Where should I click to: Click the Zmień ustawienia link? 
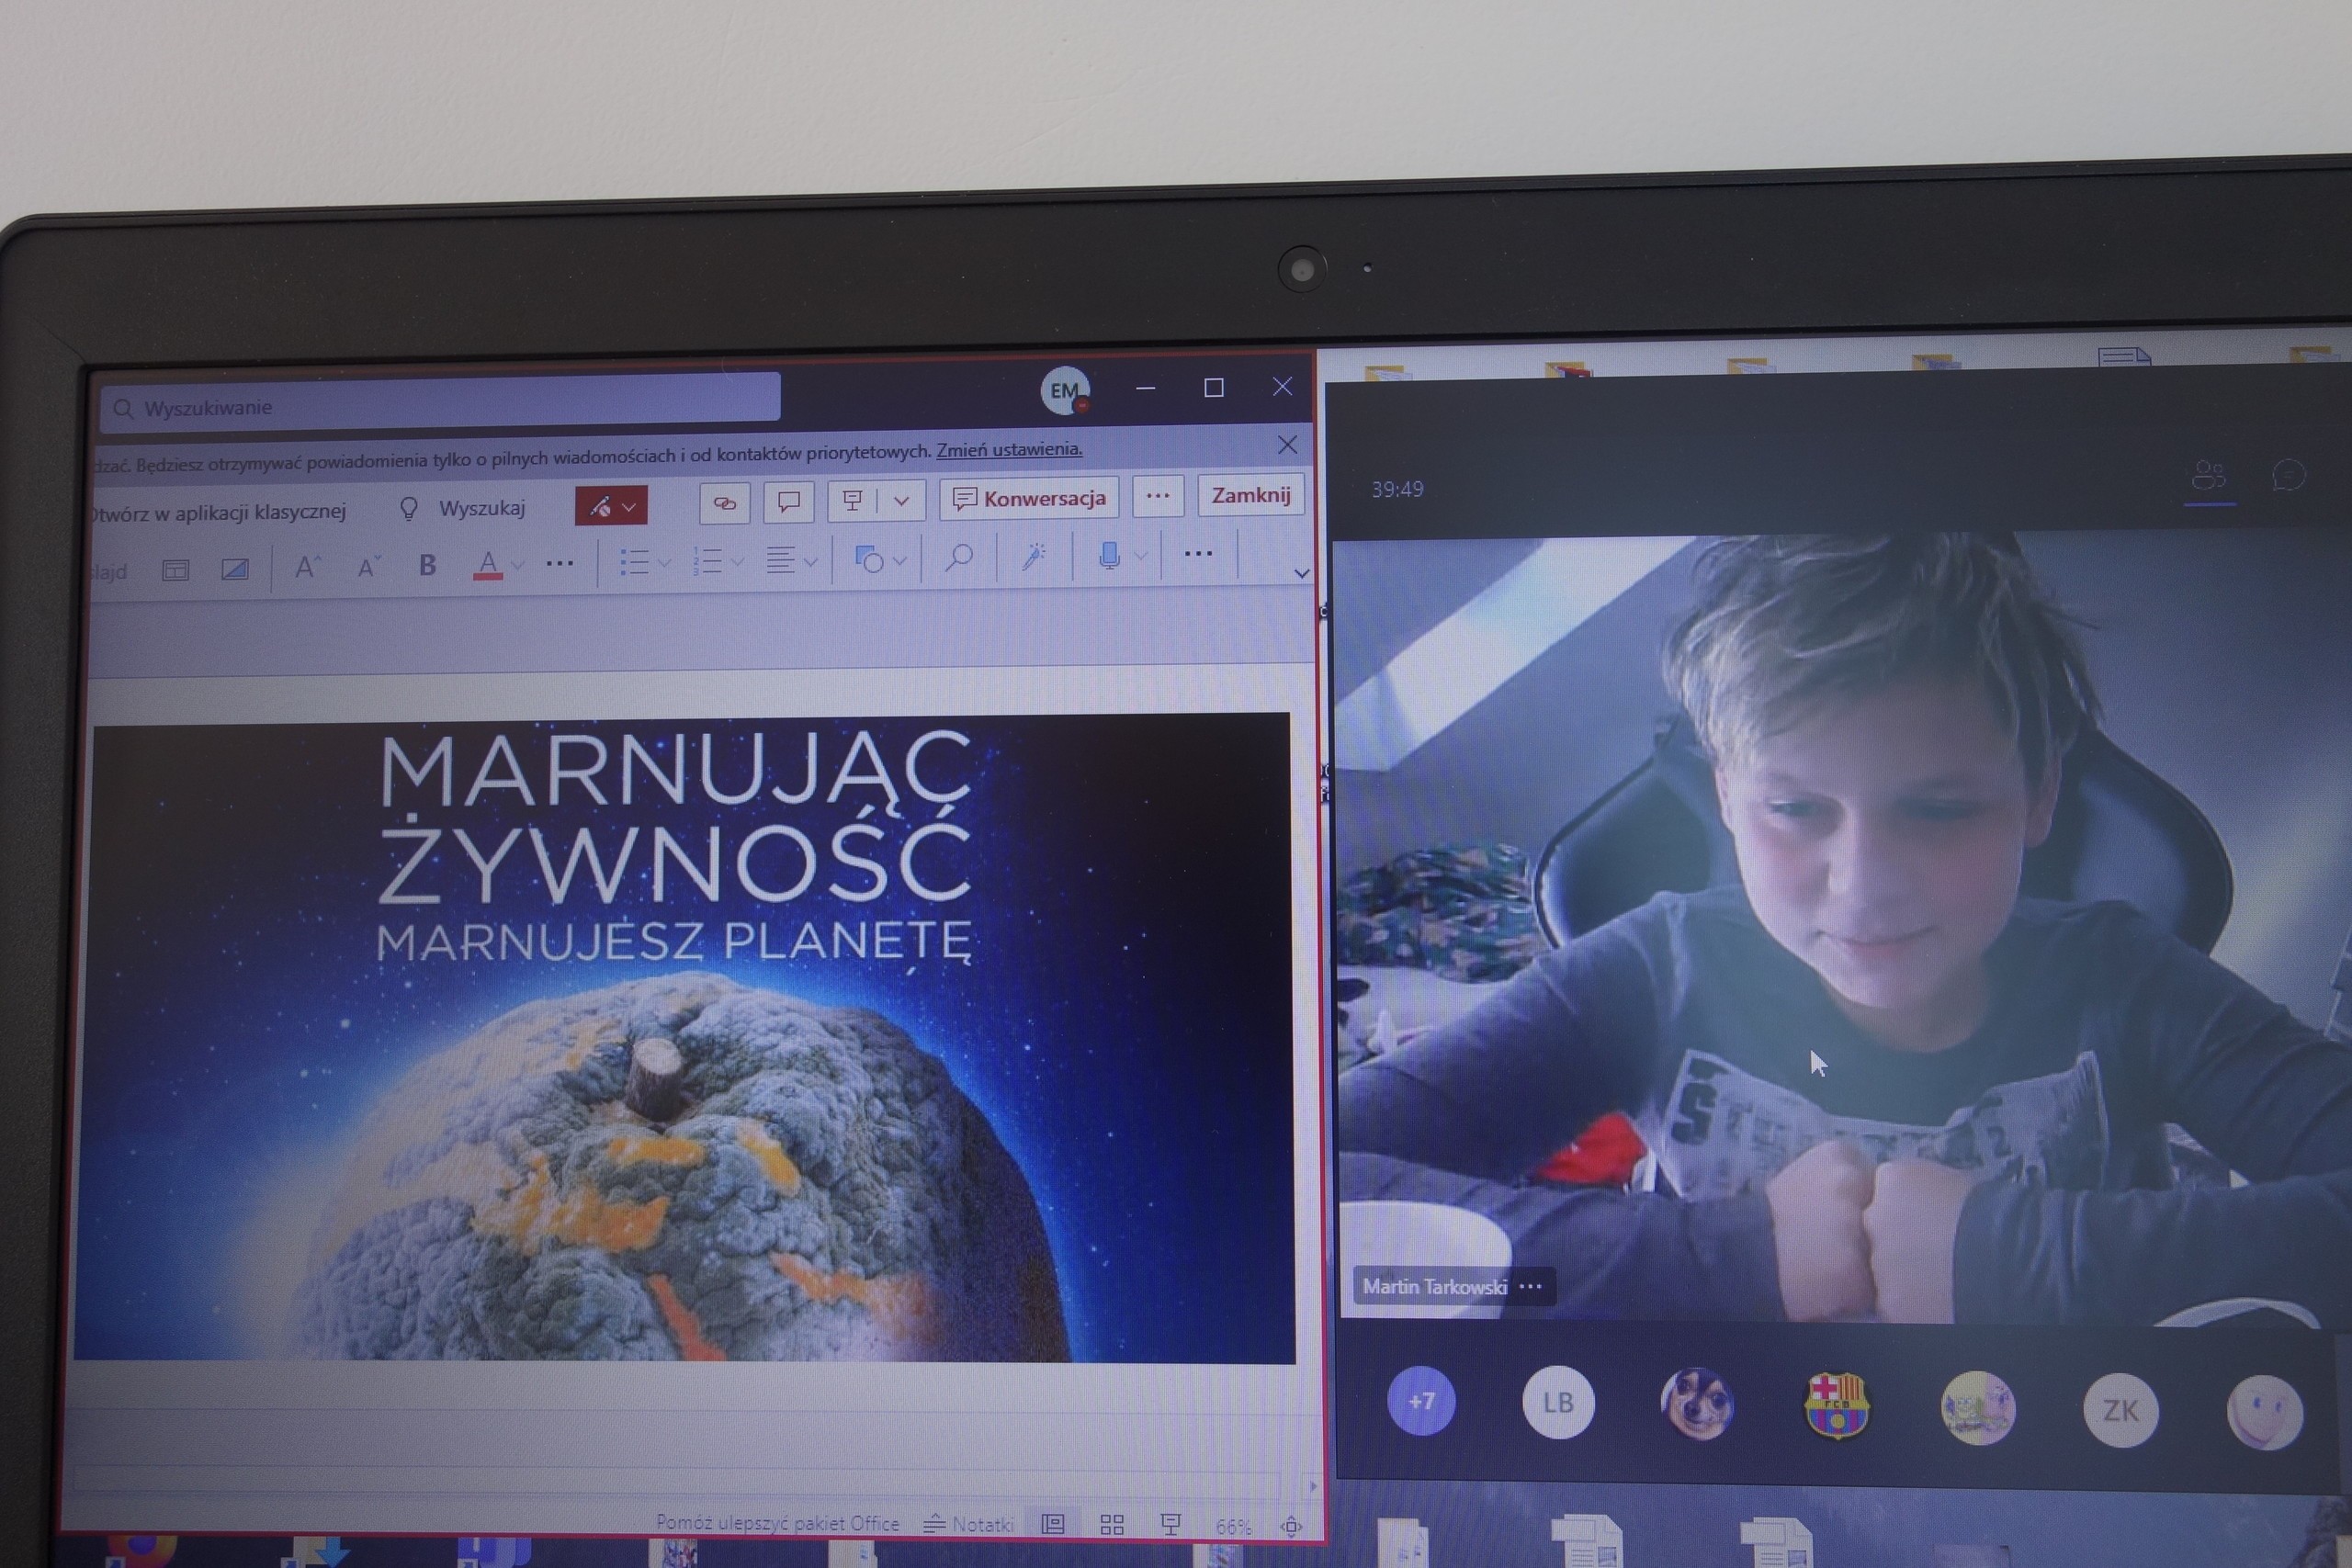click(1008, 449)
